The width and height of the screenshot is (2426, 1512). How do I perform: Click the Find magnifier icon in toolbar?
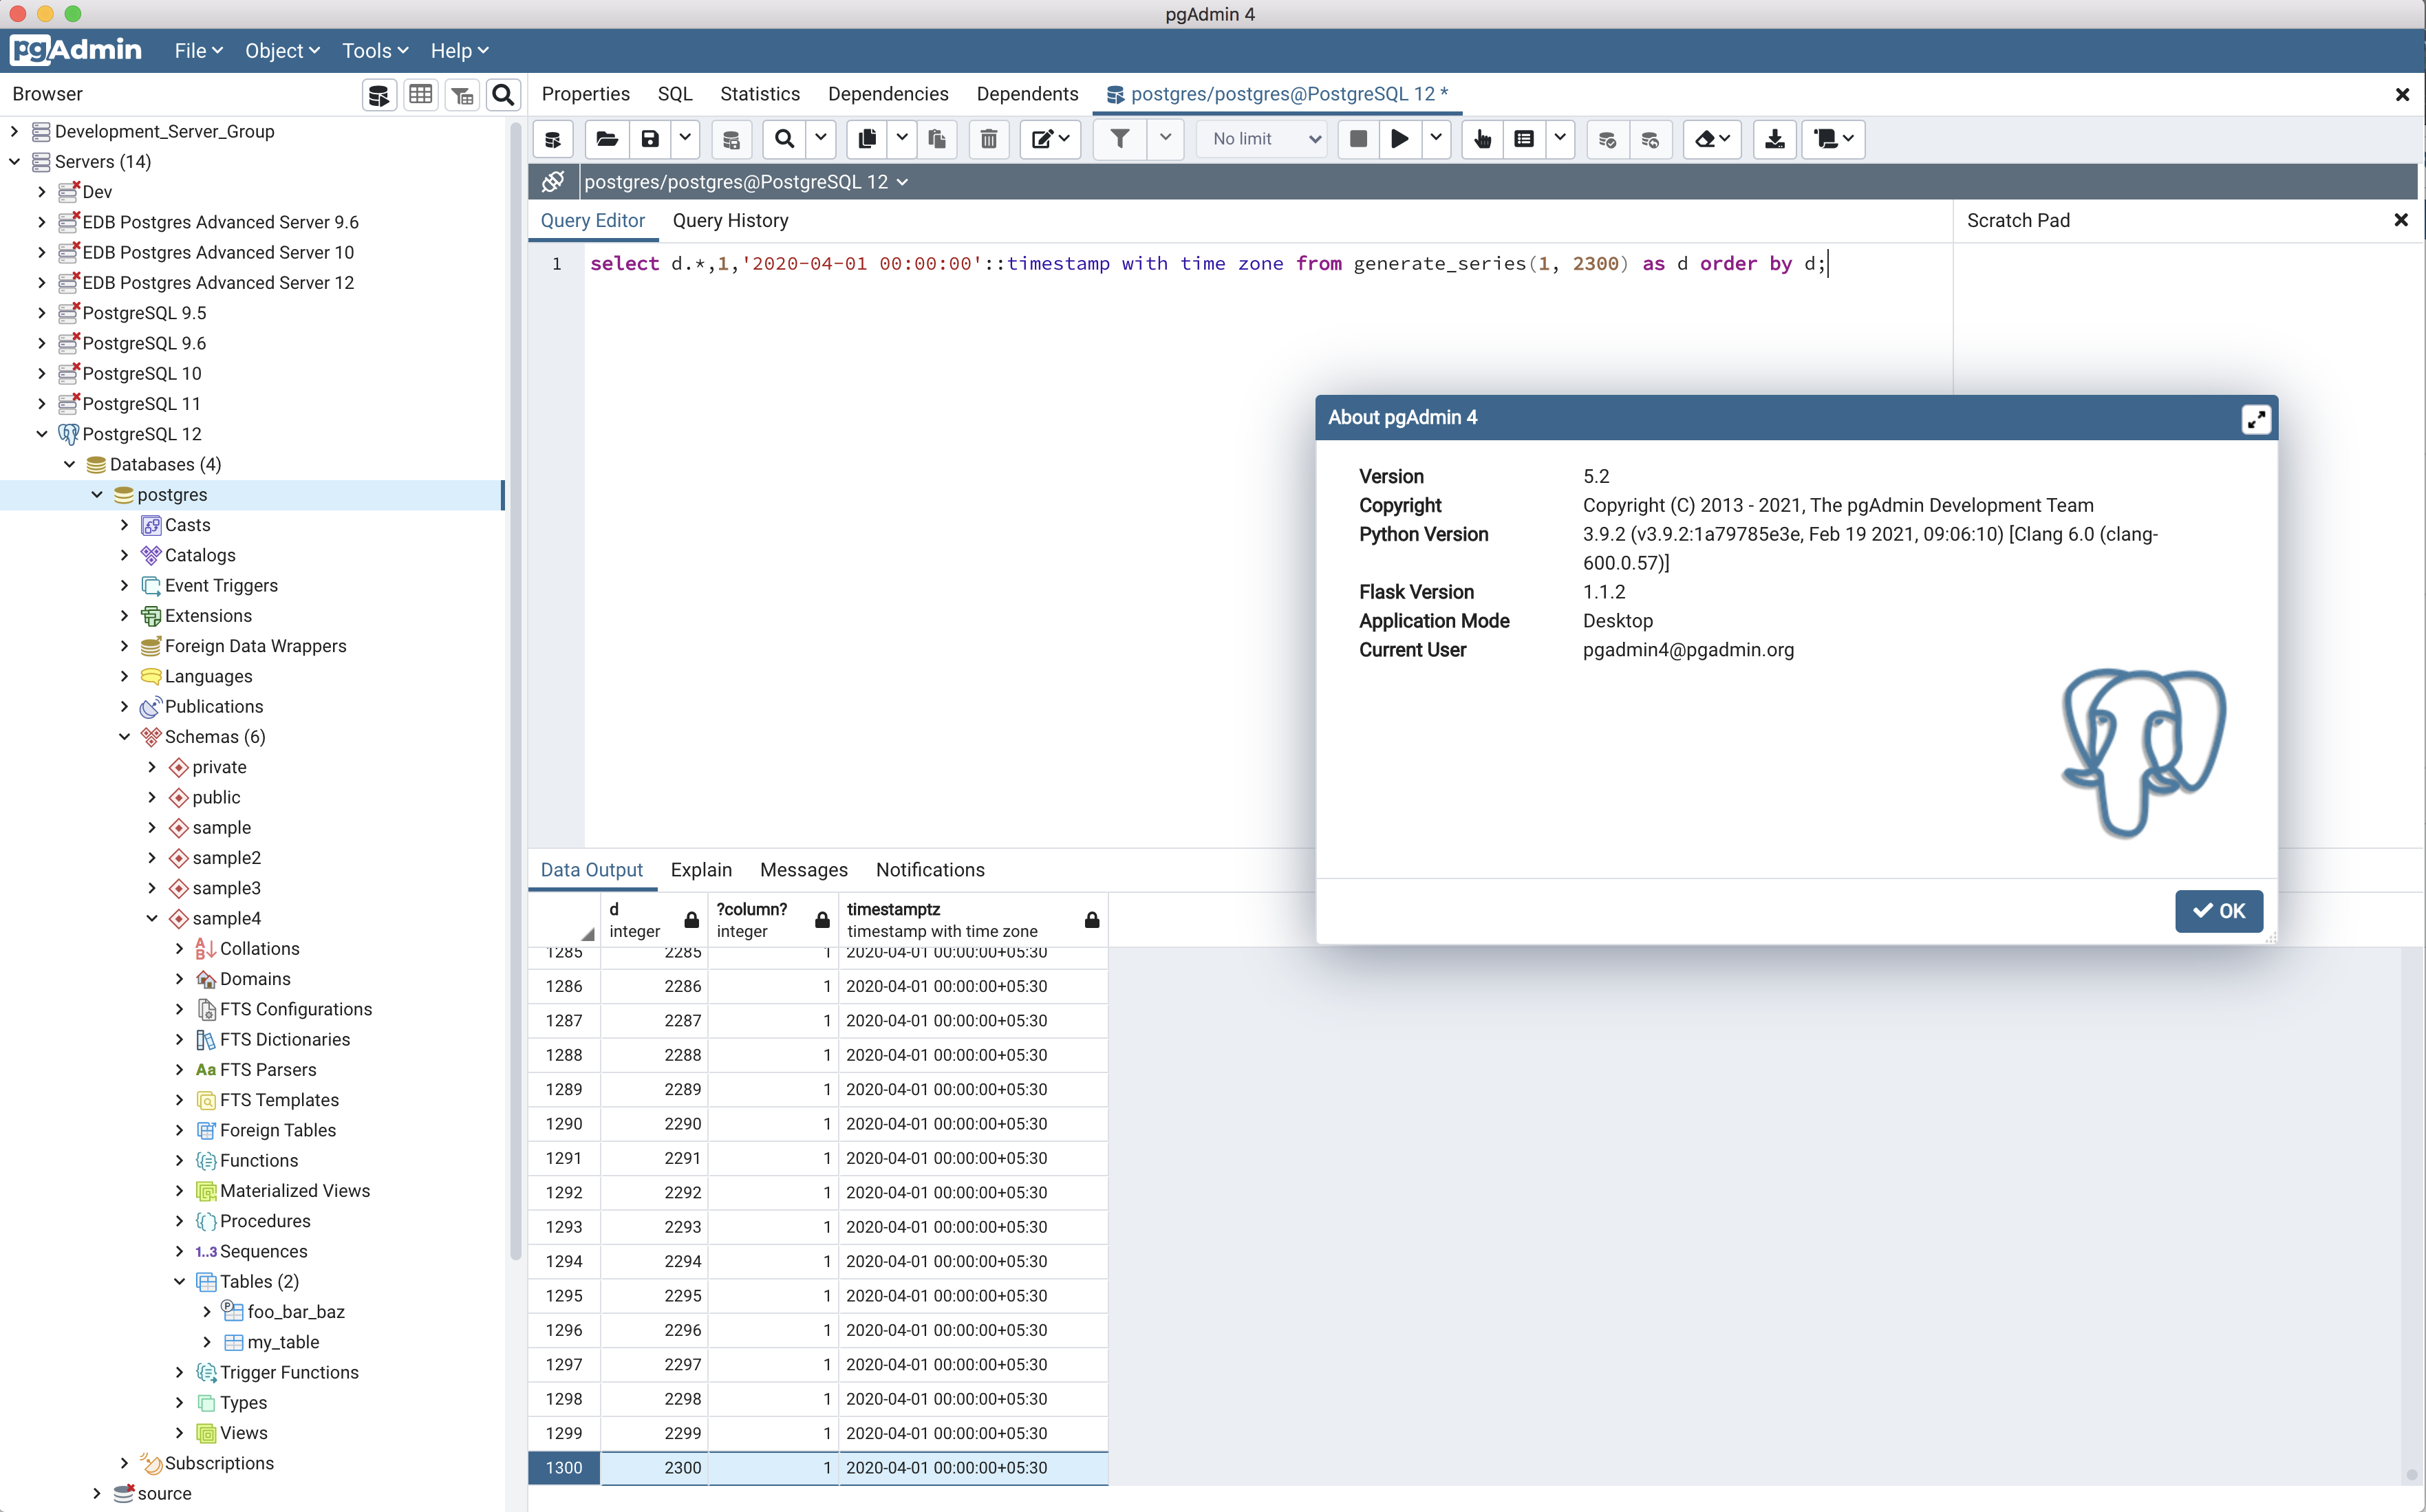[785, 139]
